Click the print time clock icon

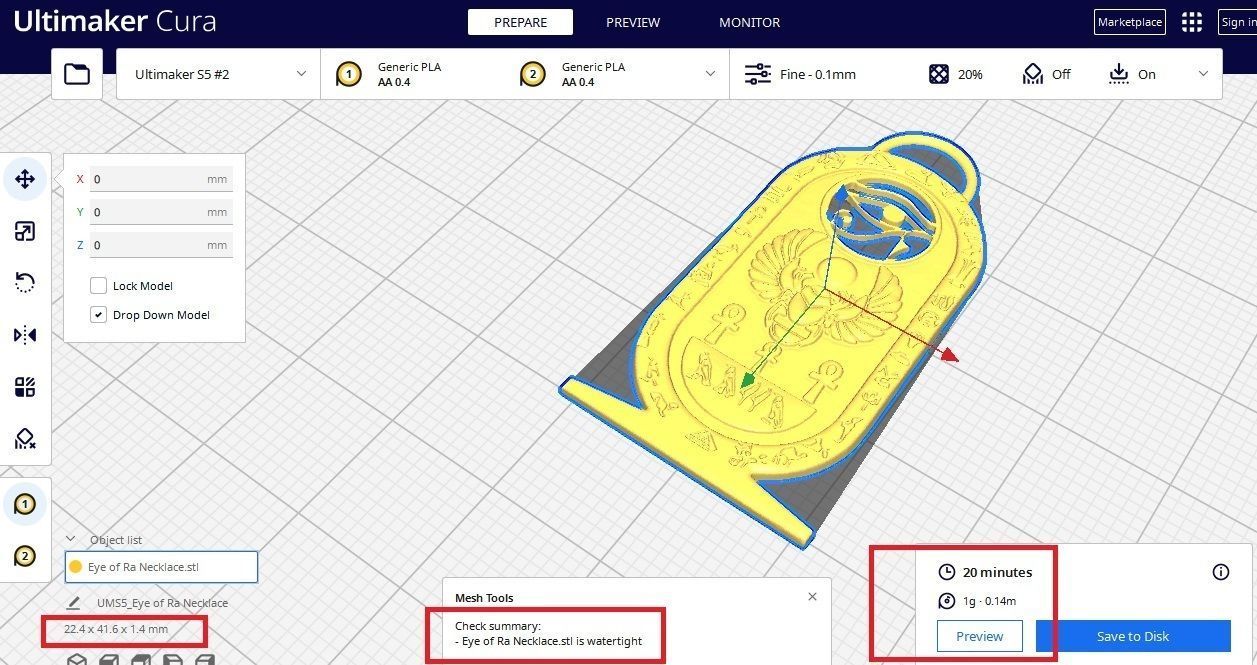[x=946, y=572]
